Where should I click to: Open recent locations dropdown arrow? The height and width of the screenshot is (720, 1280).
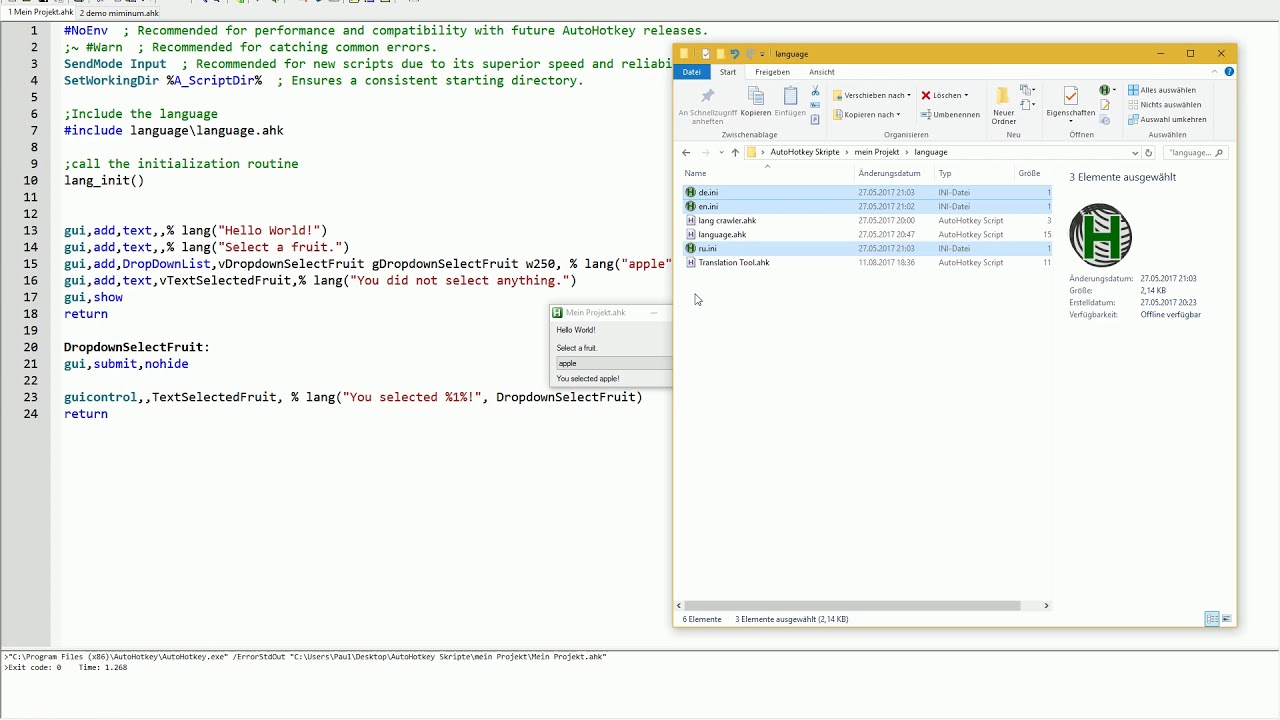tap(721, 153)
